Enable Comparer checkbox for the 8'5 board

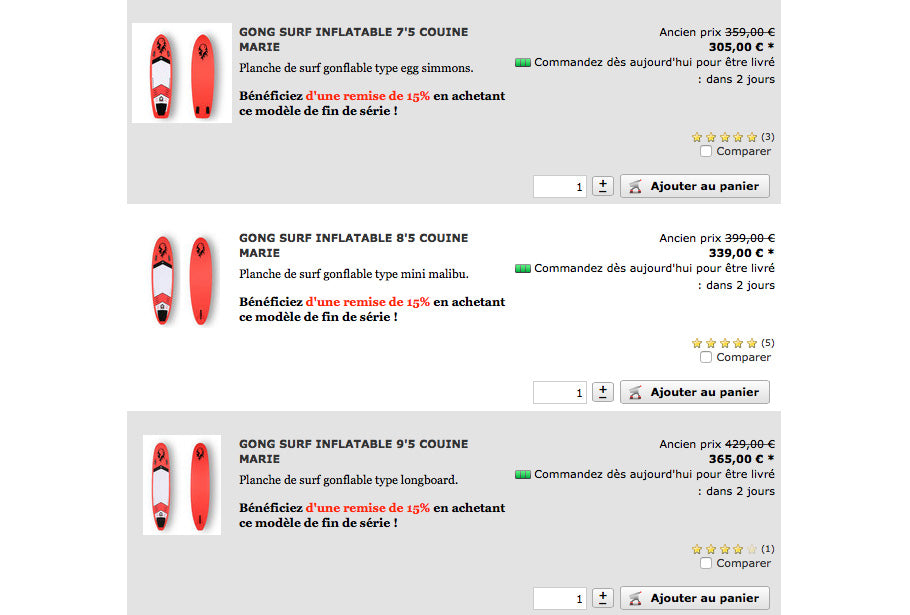(706, 357)
